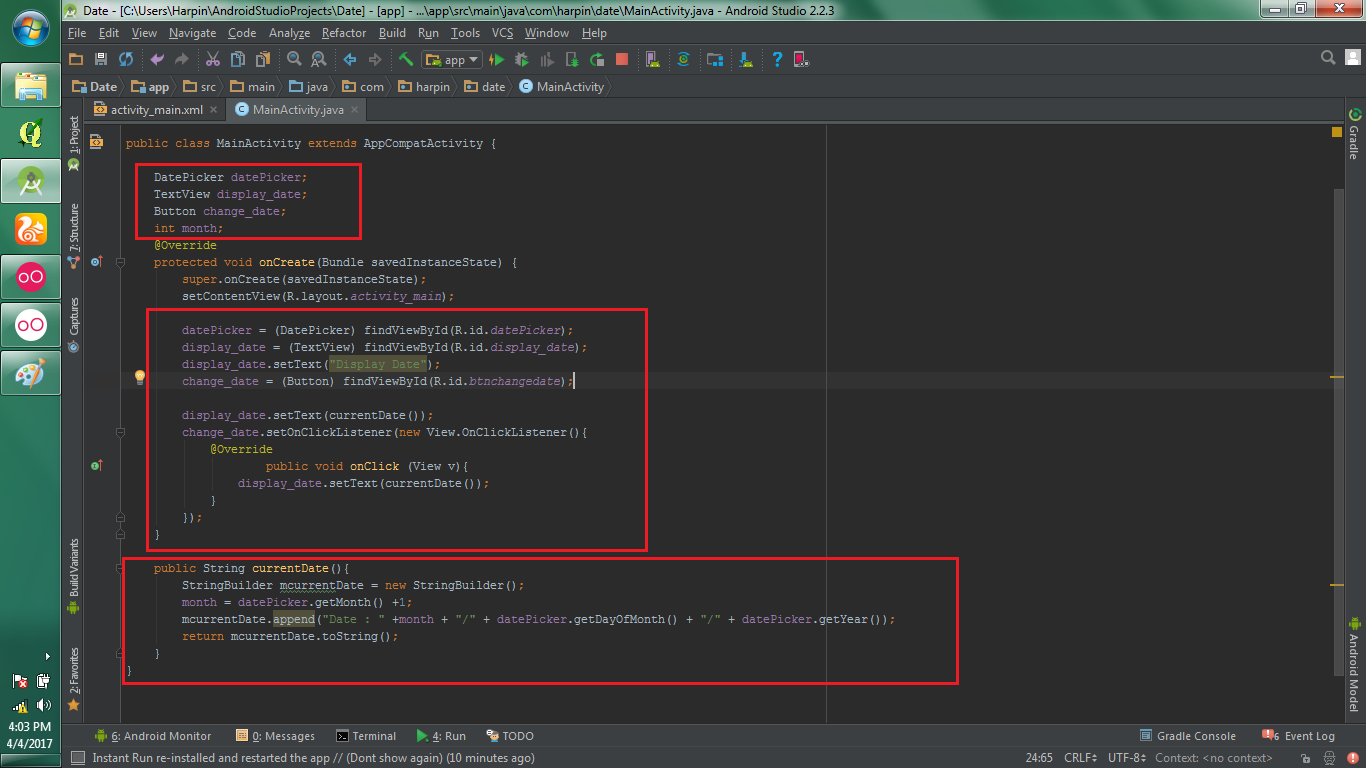Run the app with the green play icon
This screenshot has width=1366, height=768.
point(496,60)
